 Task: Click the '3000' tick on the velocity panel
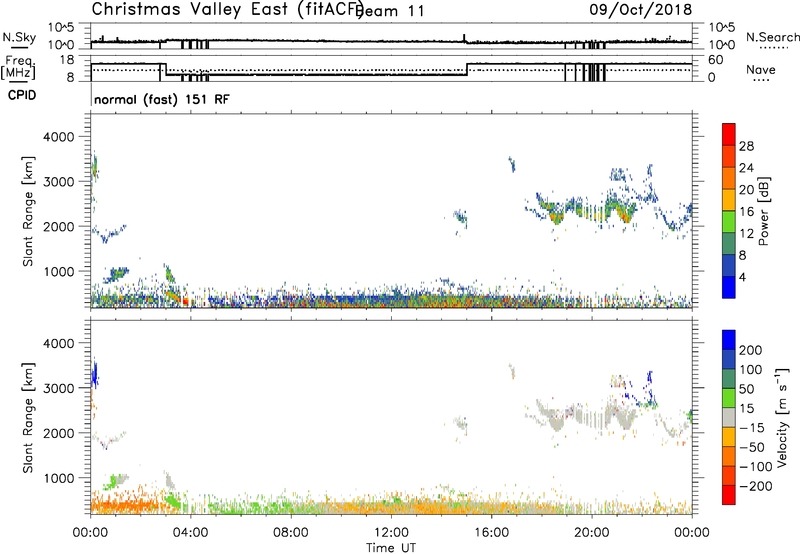coord(59,388)
